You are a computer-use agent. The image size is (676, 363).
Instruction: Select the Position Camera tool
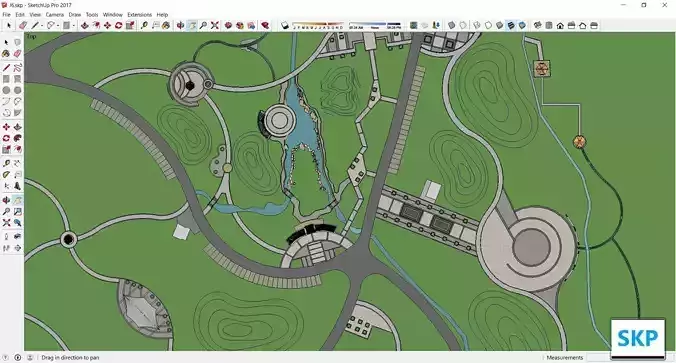pos(6,237)
